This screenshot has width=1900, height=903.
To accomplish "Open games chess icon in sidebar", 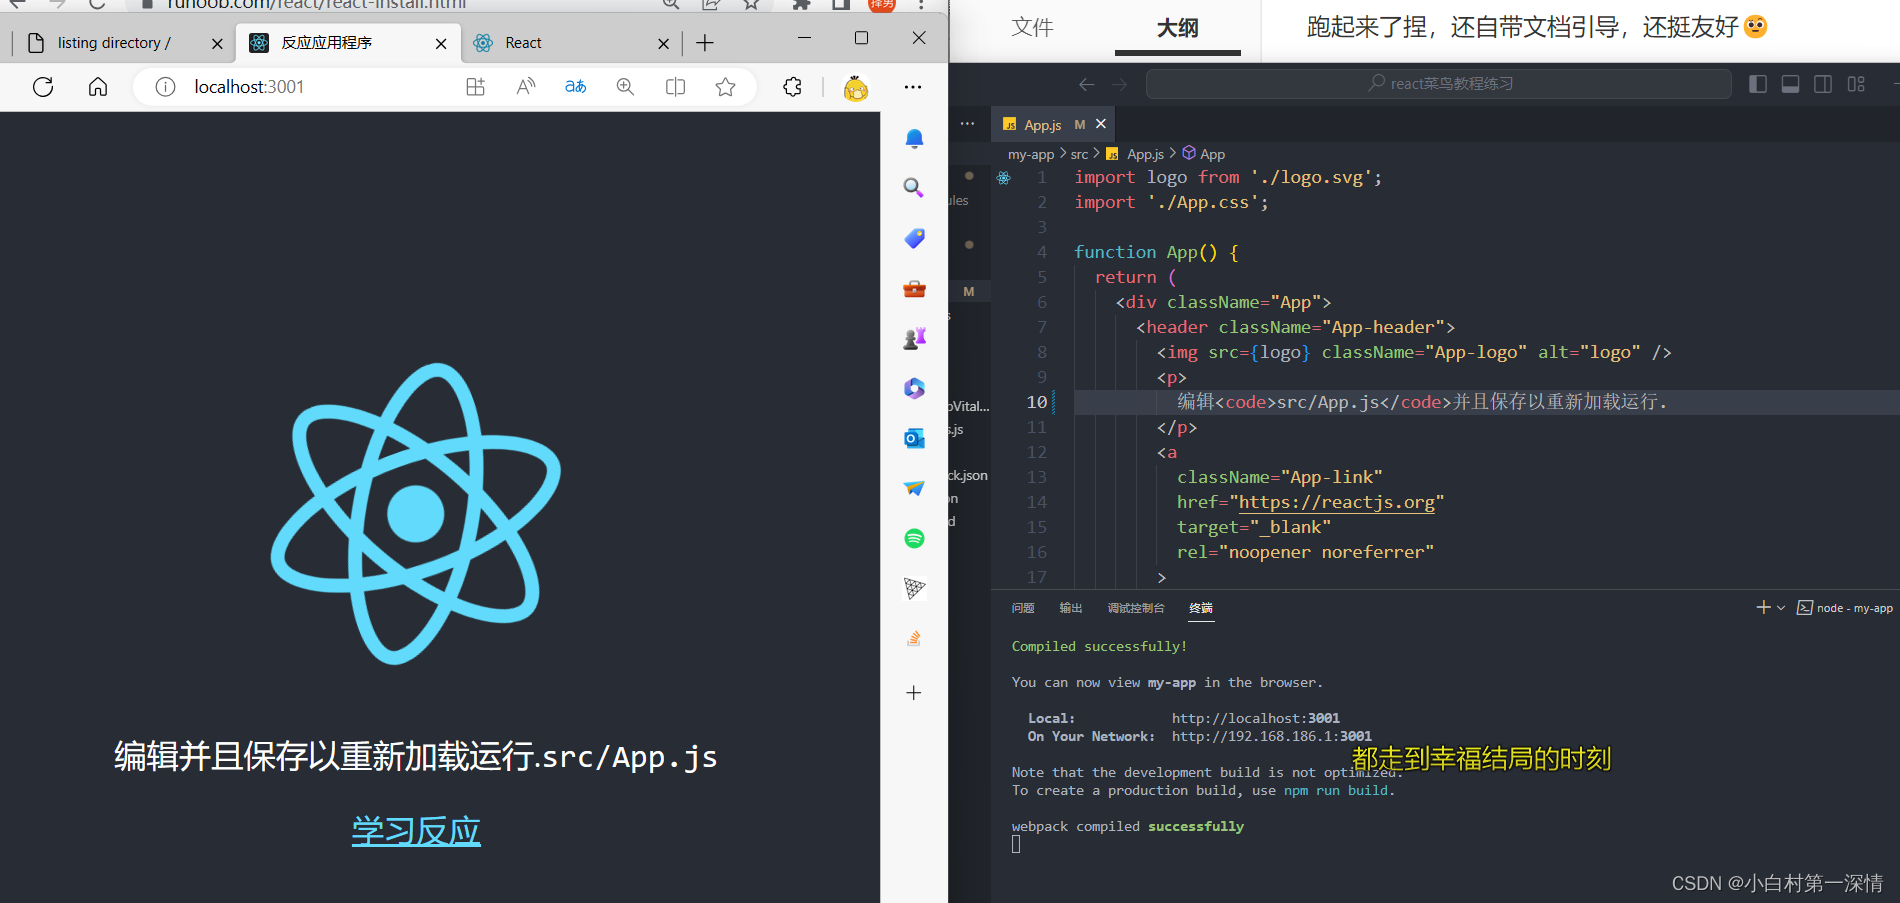I will [914, 338].
